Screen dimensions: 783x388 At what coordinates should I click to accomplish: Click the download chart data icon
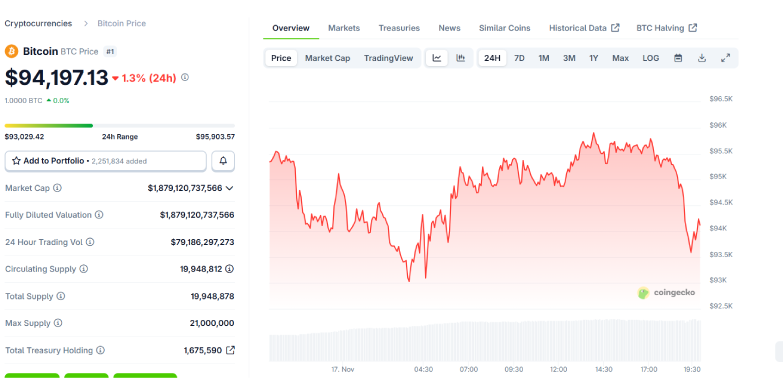(x=702, y=58)
